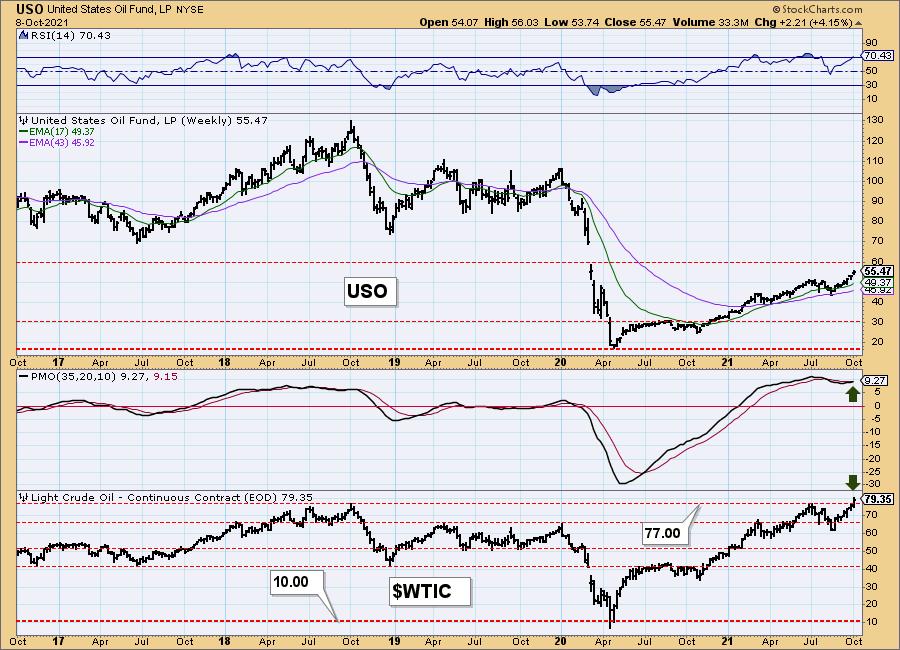Click the 90 label on the RSI axis
900x650 pixels.
pyautogui.click(x=871, y=43)
